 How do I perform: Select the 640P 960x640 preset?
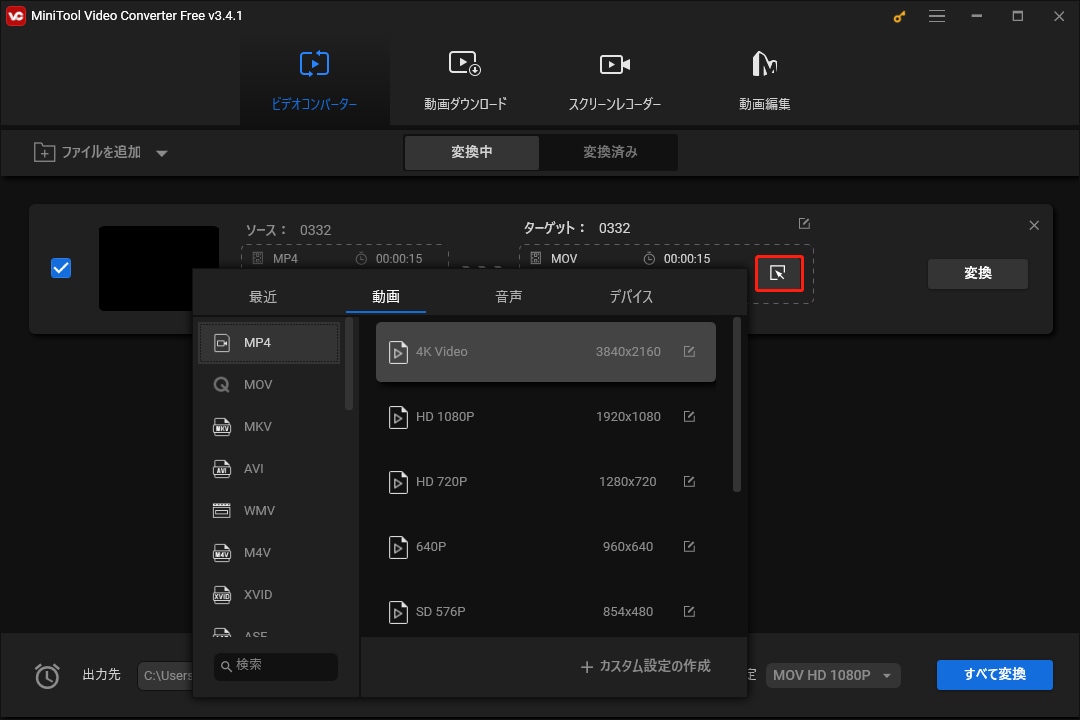546,547
